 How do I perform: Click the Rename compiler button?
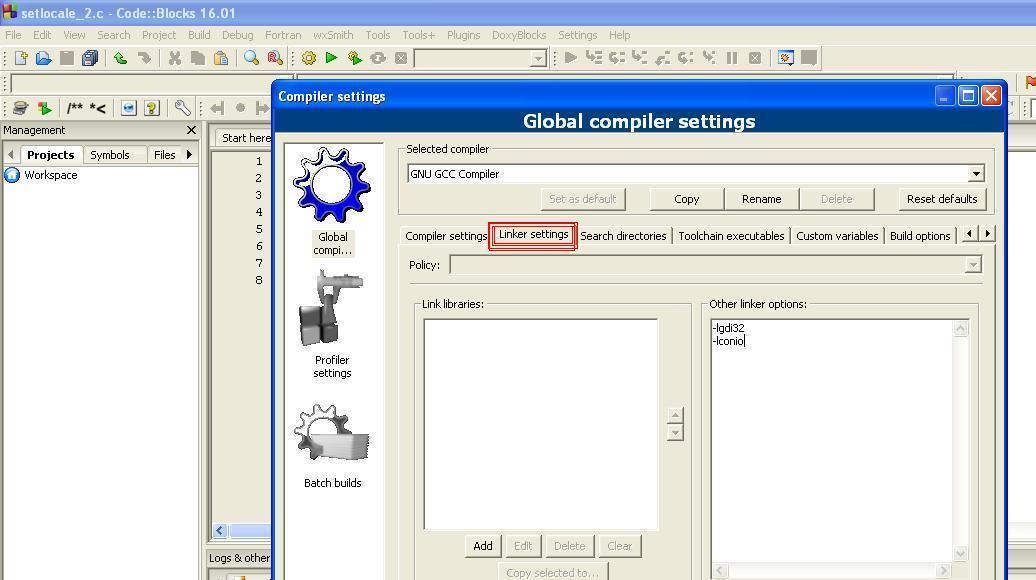pos(761,199)
